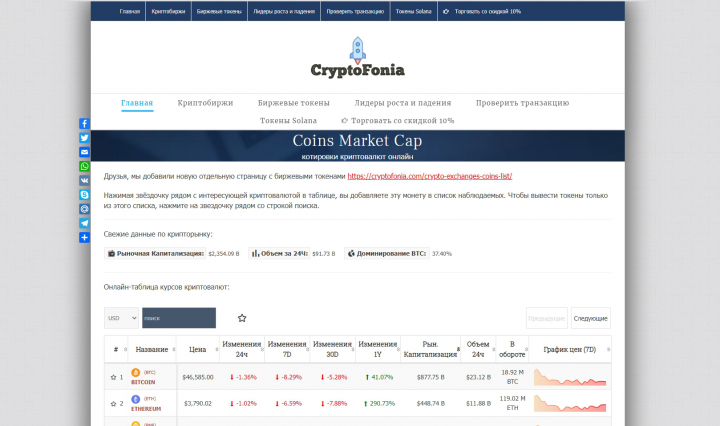Click total market cap value $2,354.09 B
Viewport: 720px width, 426px height.
tap(224, 253)
